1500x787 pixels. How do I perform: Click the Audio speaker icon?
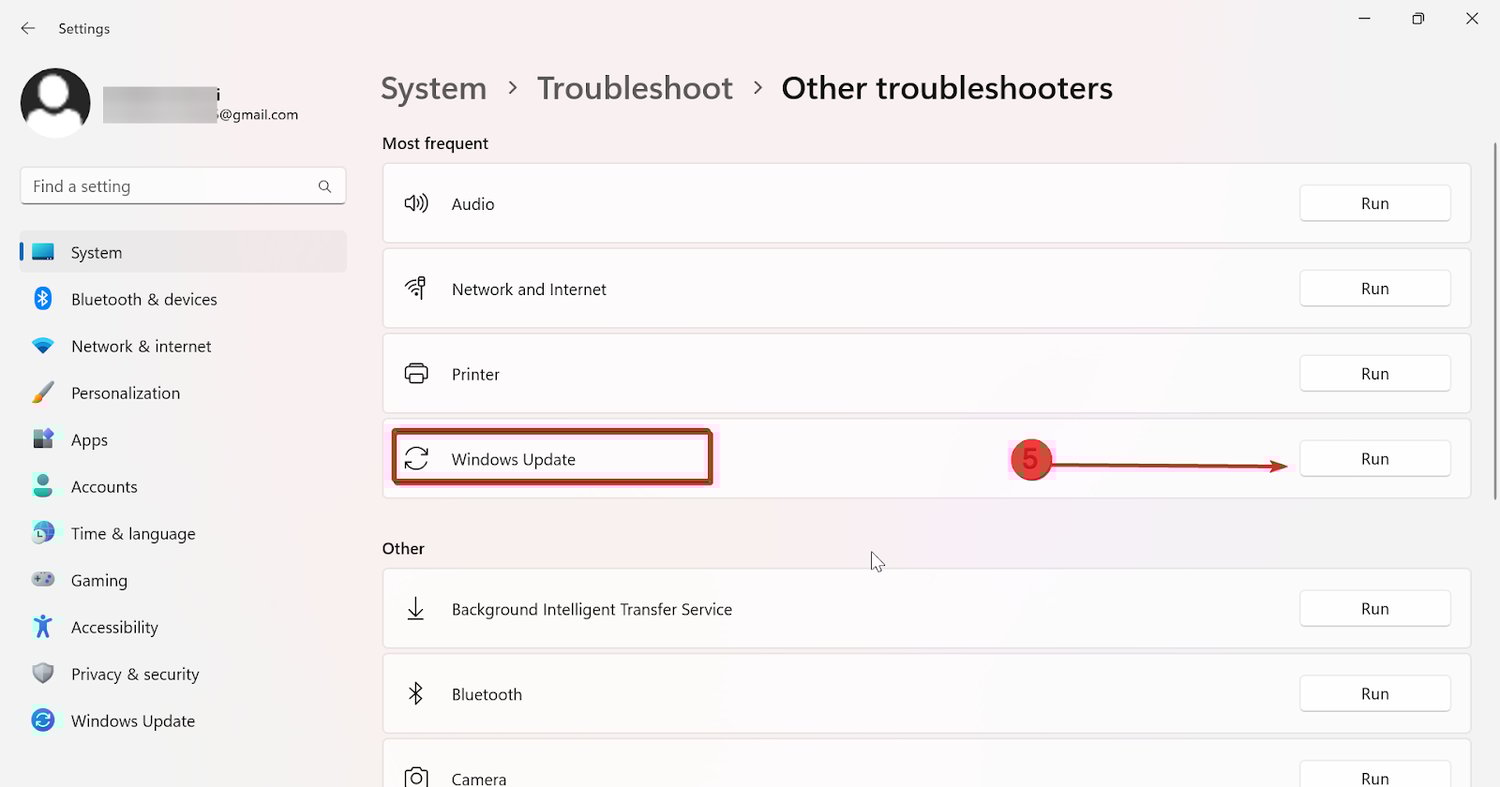(416, 203)
